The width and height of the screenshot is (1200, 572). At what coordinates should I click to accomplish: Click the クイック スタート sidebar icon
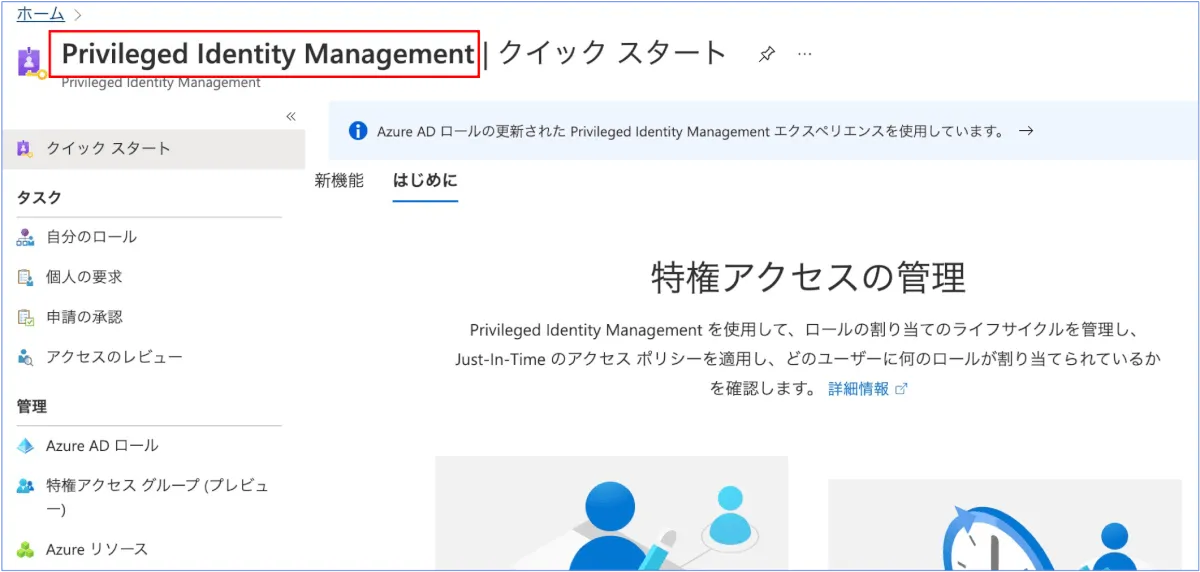[25, 149]
